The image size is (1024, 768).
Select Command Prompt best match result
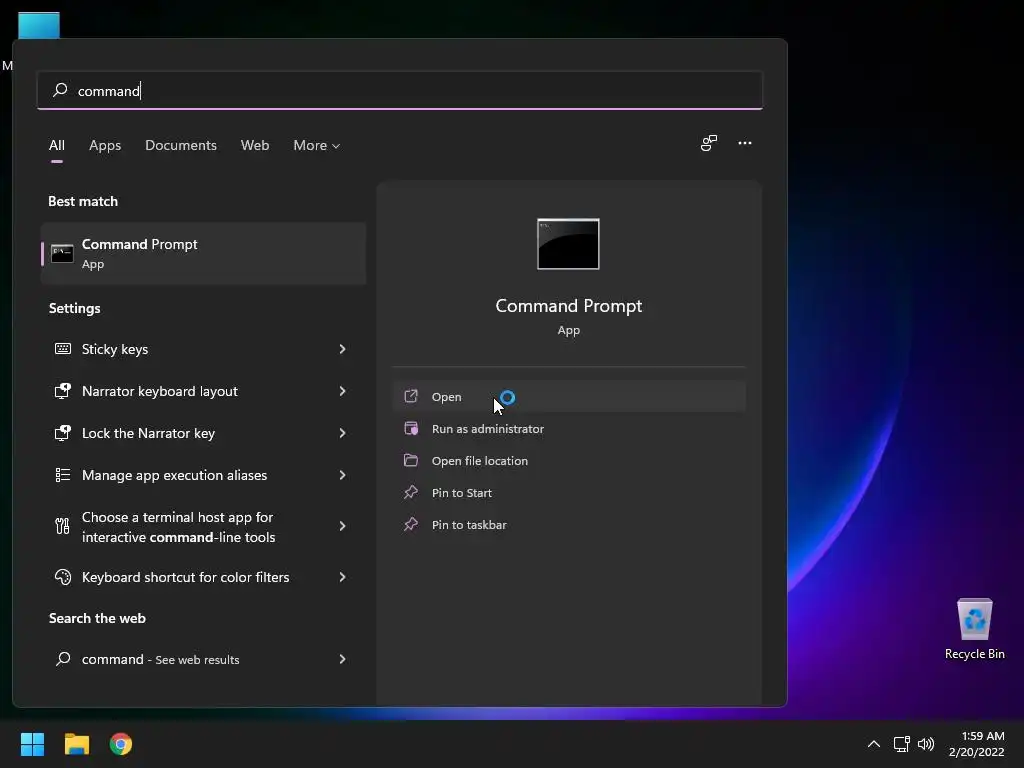204,253
